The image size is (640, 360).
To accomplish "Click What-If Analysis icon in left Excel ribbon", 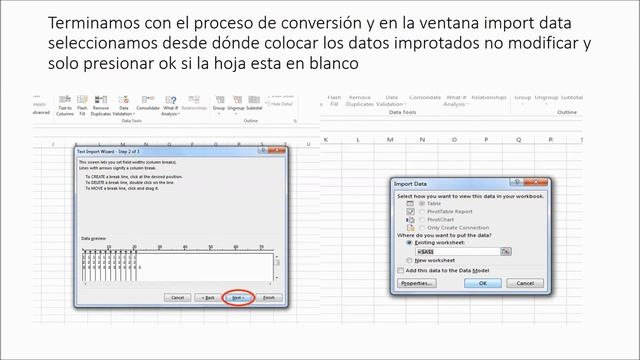I will tap(171, 99).
